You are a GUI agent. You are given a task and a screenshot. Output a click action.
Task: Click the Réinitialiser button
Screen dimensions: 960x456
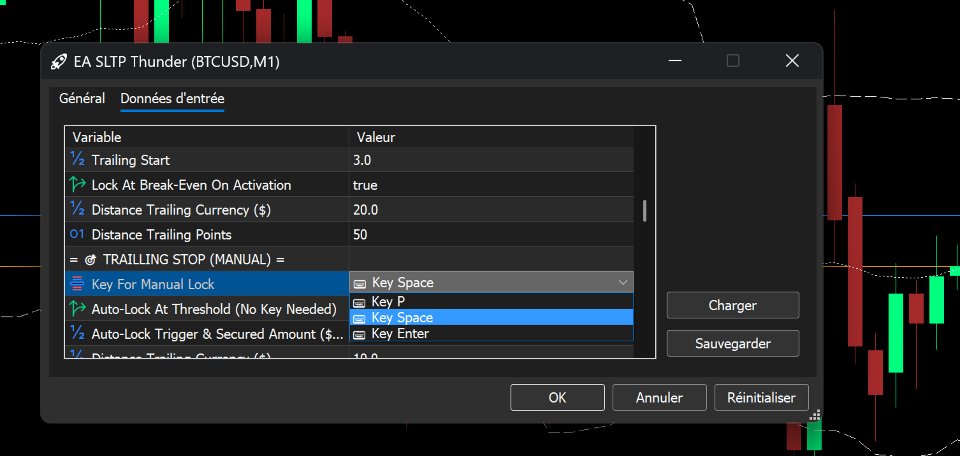pyautogui.click(x=761, y=397)
